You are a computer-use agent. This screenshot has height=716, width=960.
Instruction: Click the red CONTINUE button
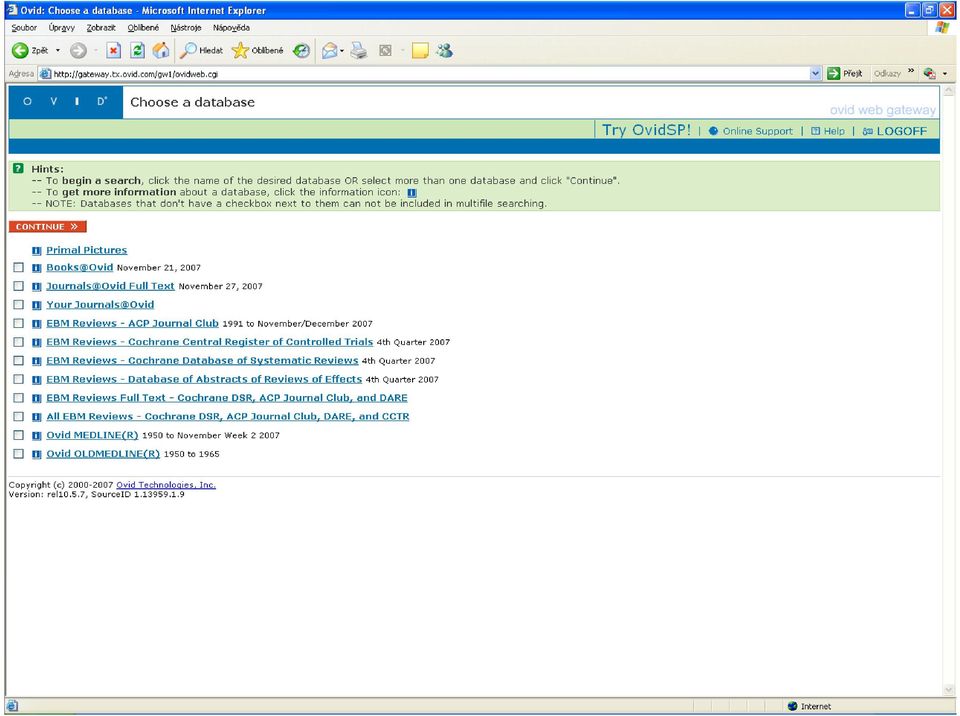48,227
